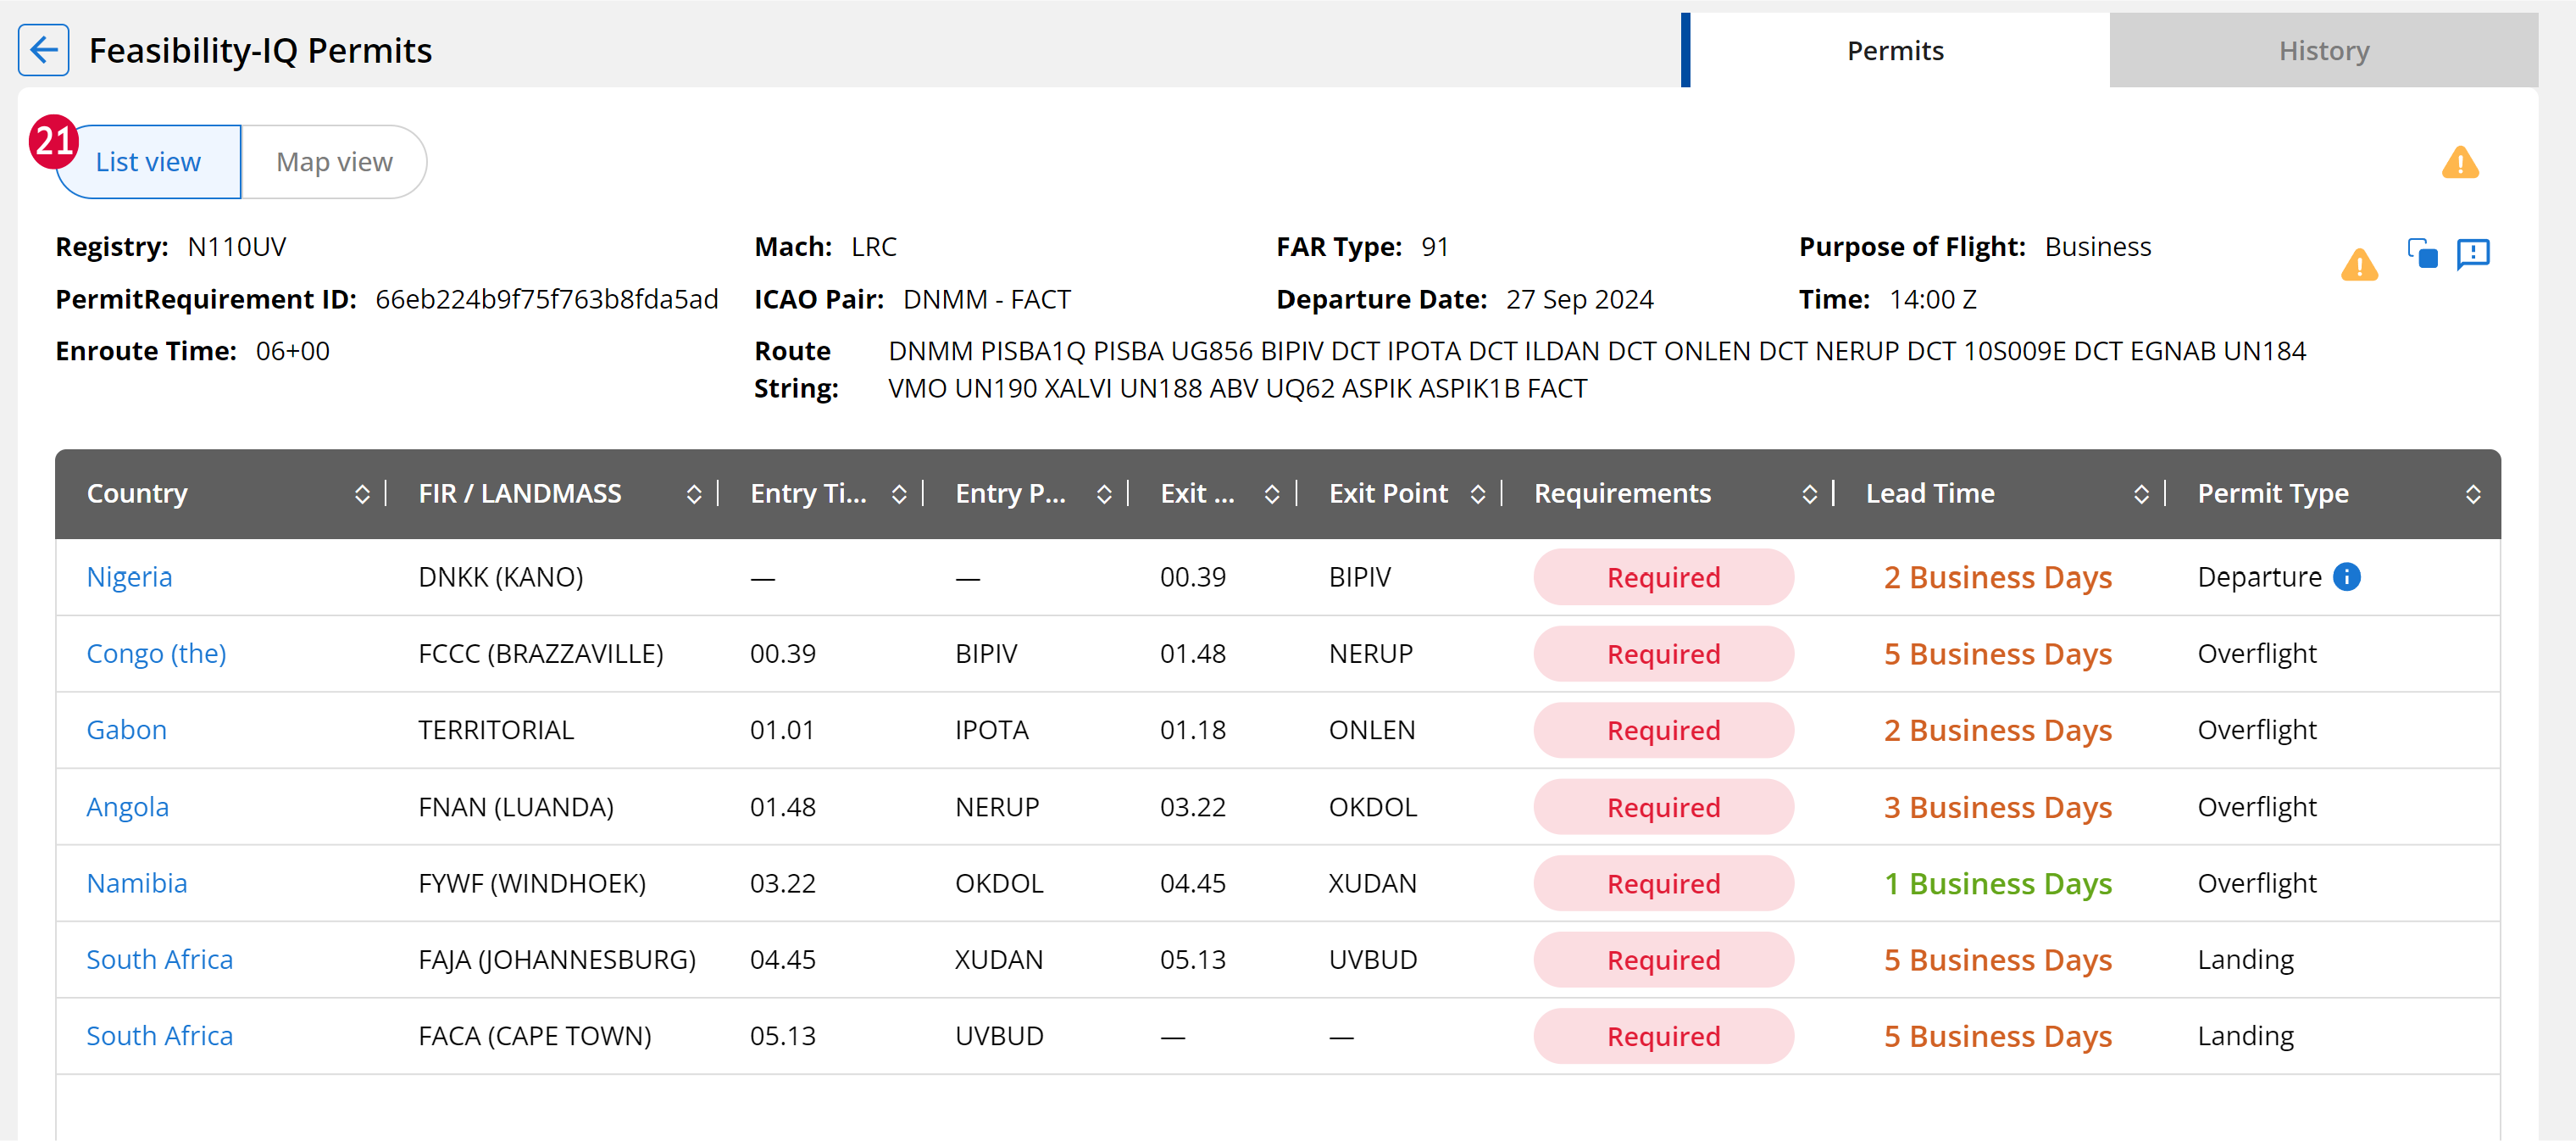2576x1141 pixels.
Task: Sort by Exit Time column
Action: pos(1272,494)
